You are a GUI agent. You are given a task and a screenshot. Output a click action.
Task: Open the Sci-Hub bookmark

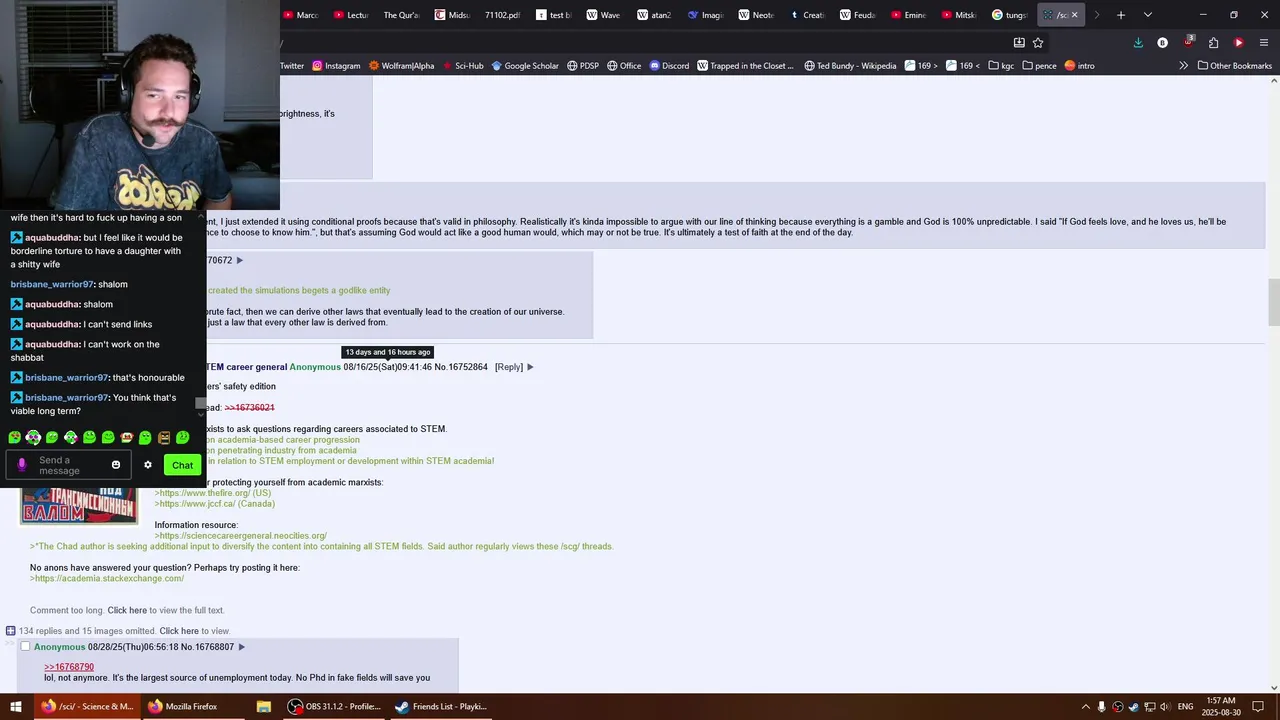coord(462,66)
